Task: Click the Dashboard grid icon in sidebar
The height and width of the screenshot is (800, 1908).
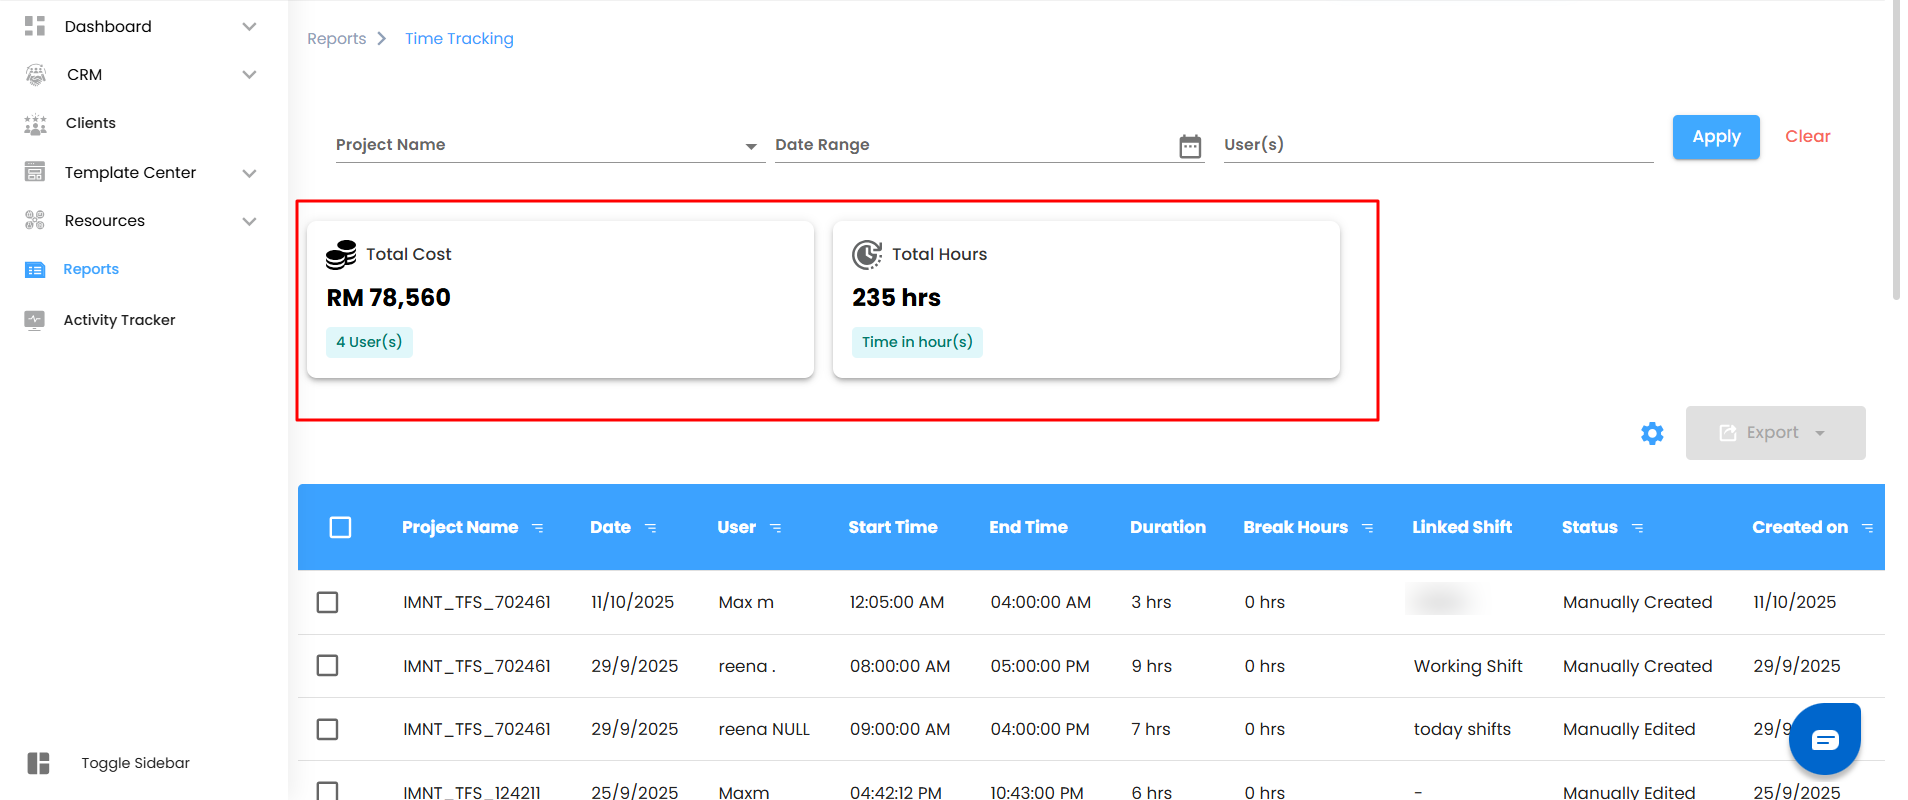Action: click(x=35, y=26)
